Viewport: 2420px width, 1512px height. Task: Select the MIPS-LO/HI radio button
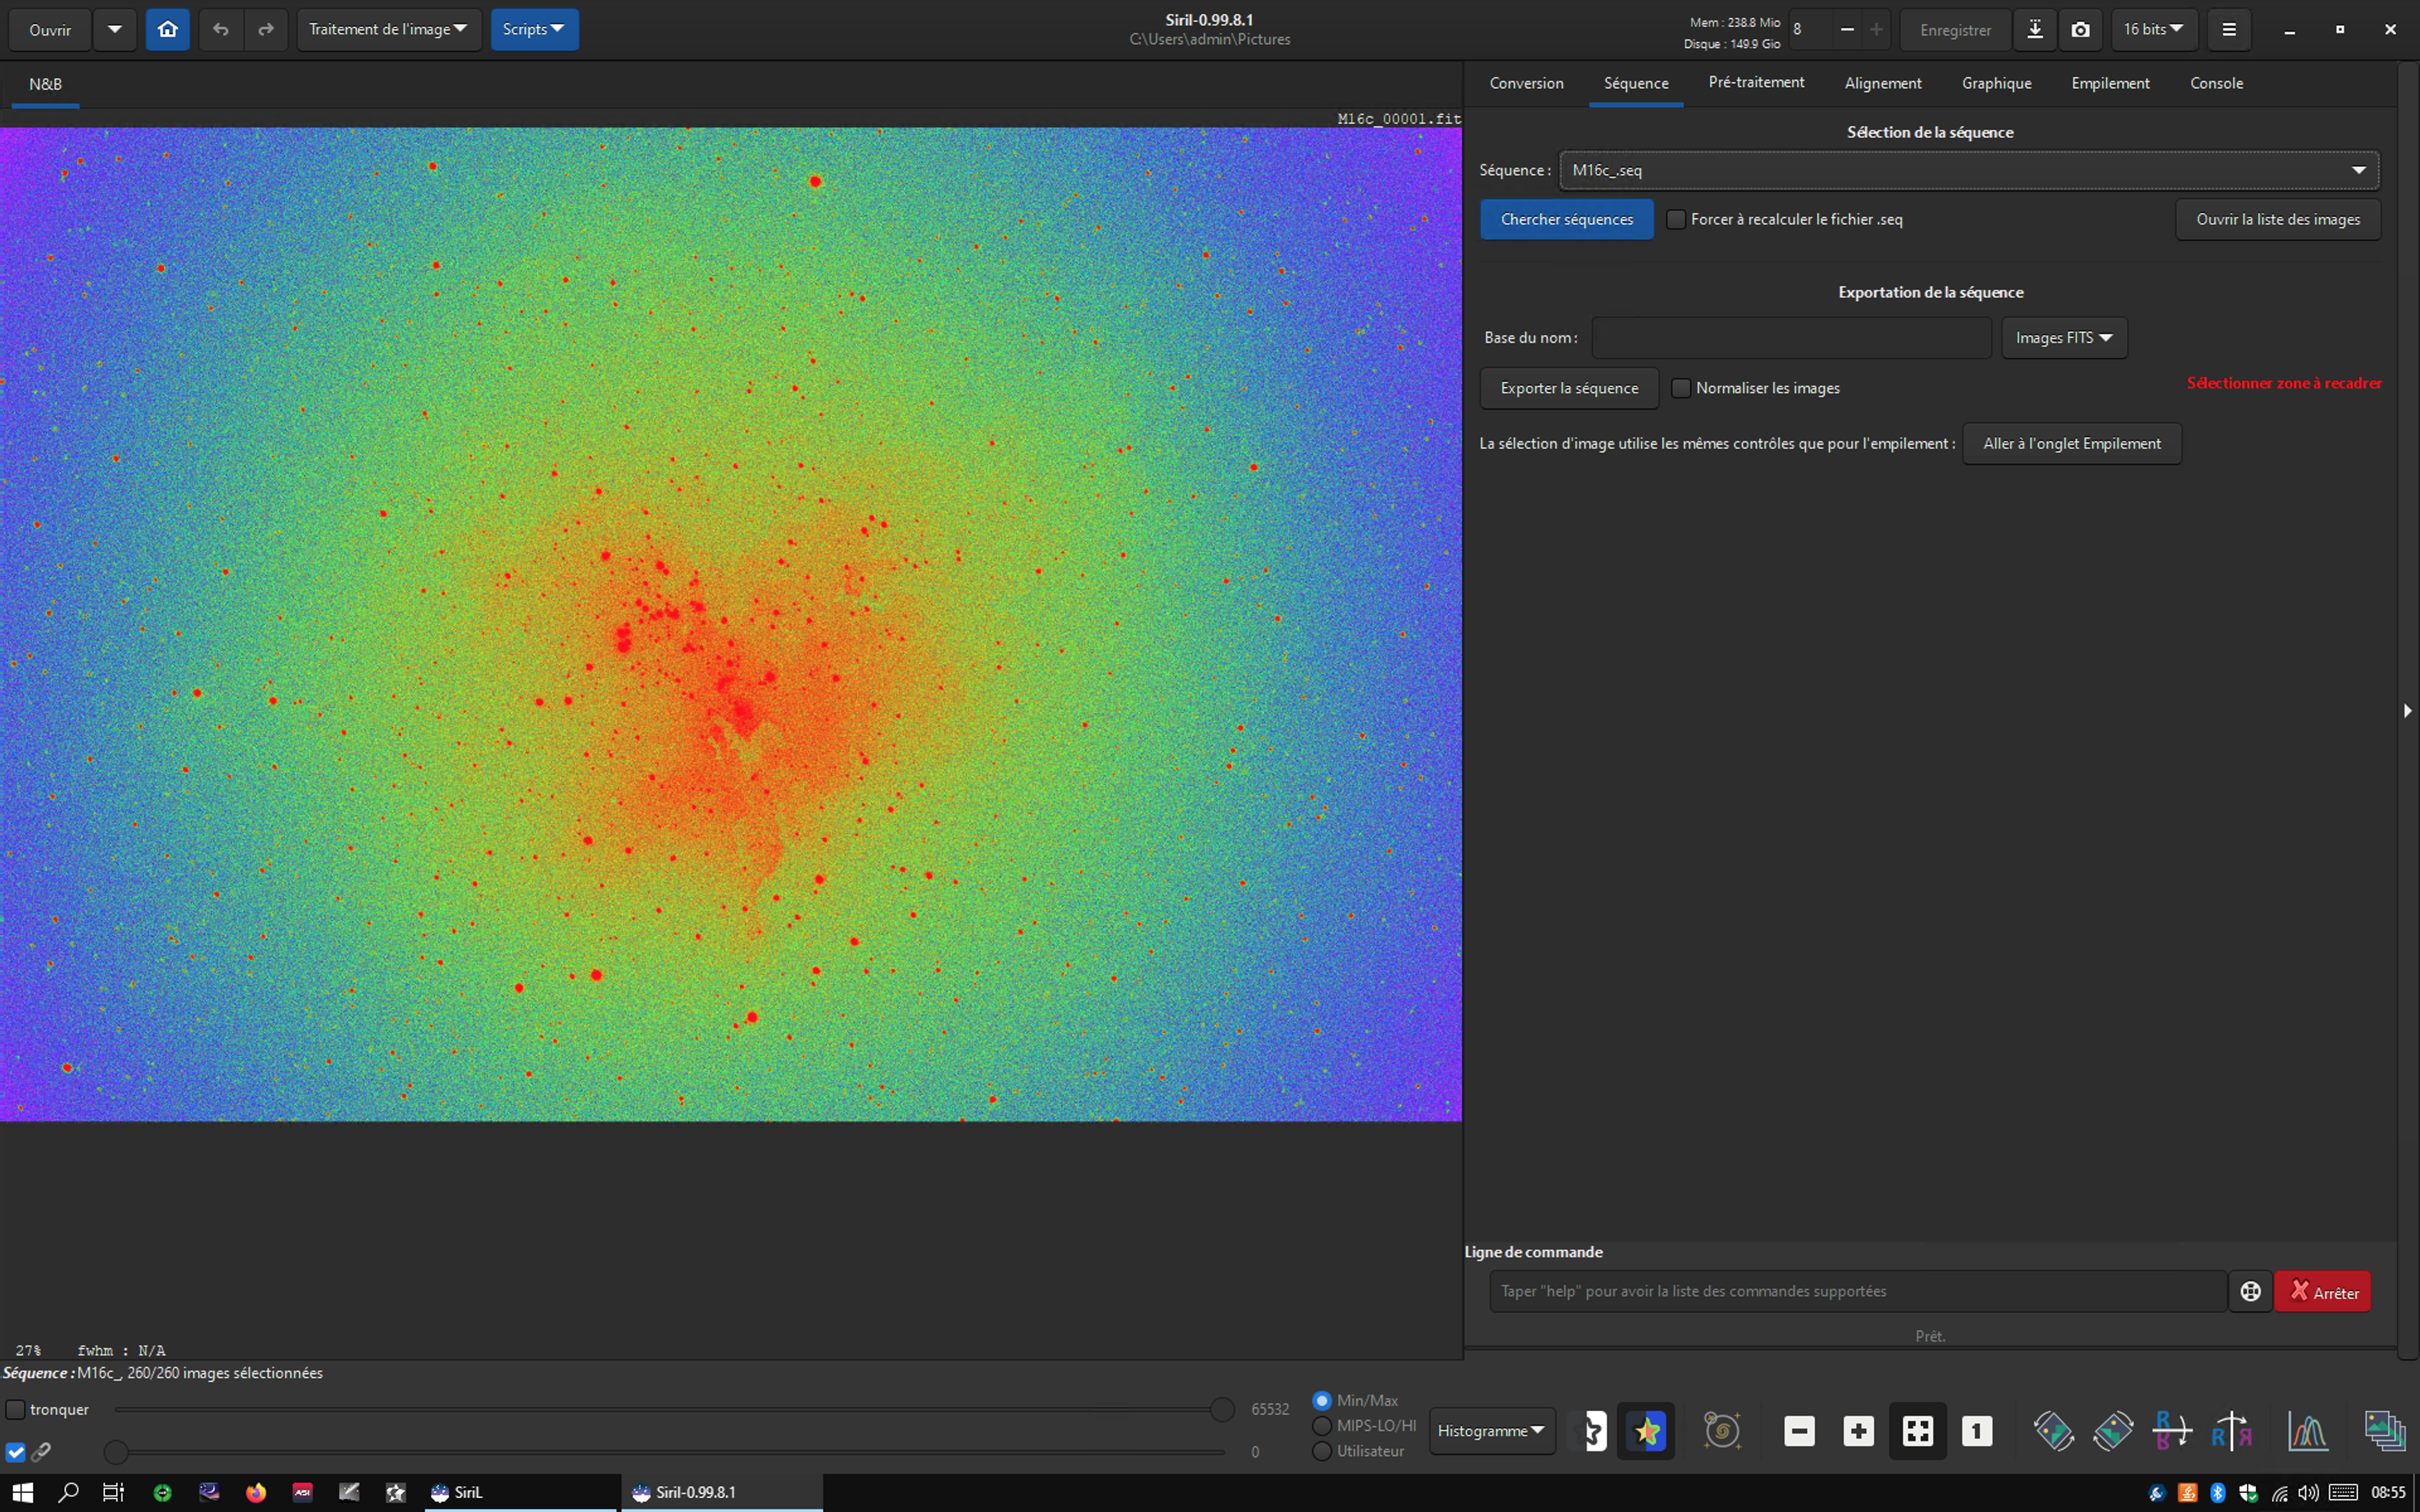(x=1322, y=1425)
